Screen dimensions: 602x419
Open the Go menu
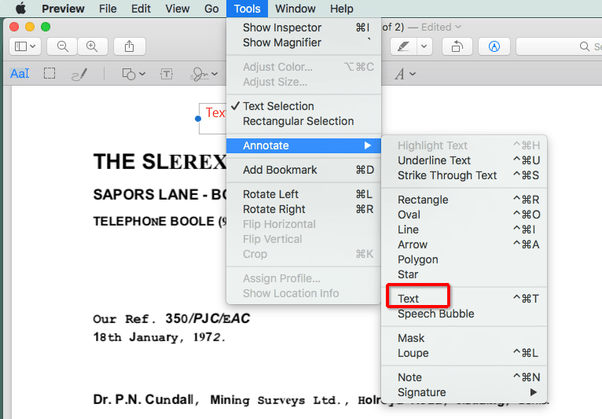coord(212,8)
